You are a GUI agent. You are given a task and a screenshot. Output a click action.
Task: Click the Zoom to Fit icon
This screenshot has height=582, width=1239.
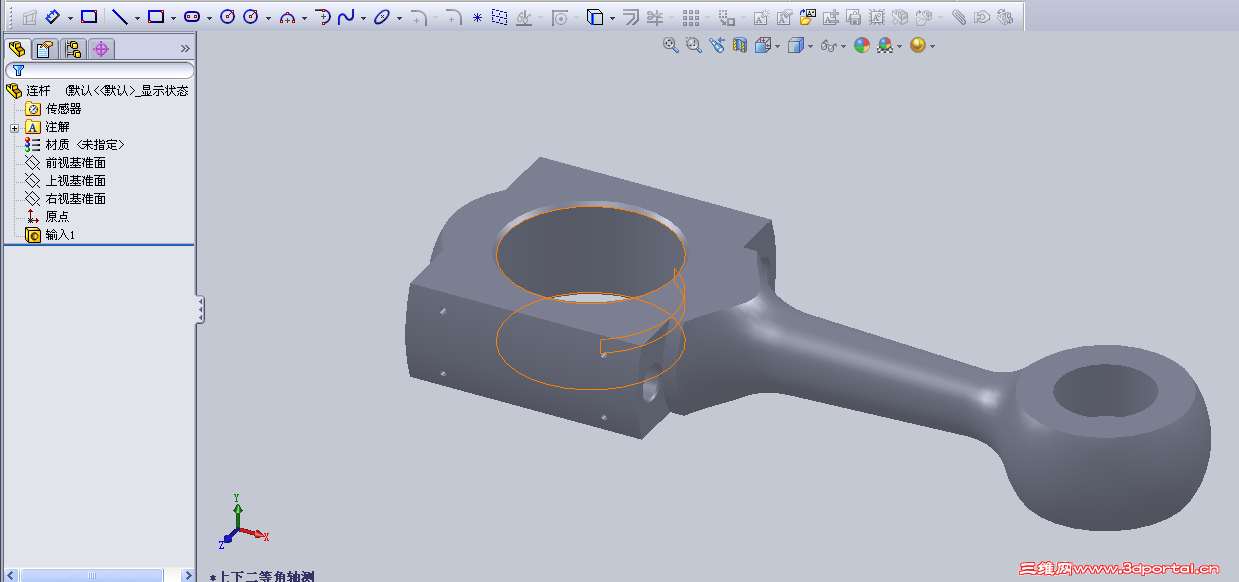coord(670,45)
